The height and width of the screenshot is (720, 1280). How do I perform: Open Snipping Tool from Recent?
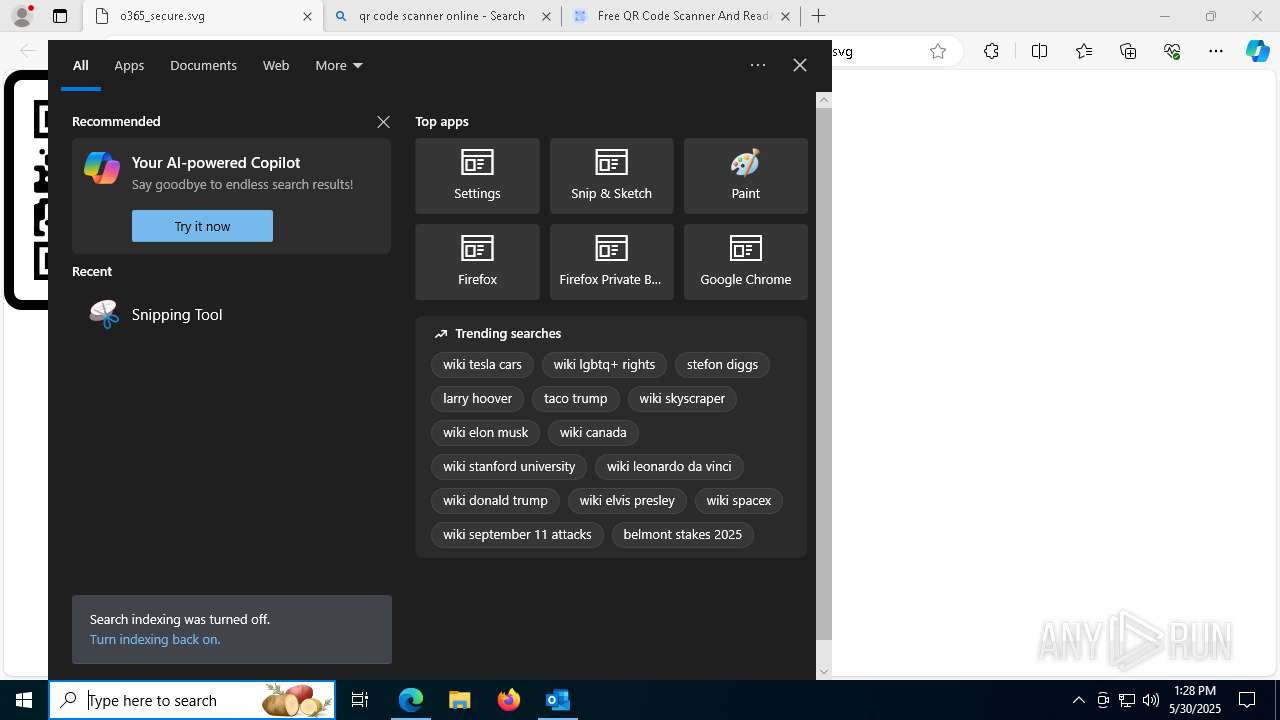click(231, 314)
